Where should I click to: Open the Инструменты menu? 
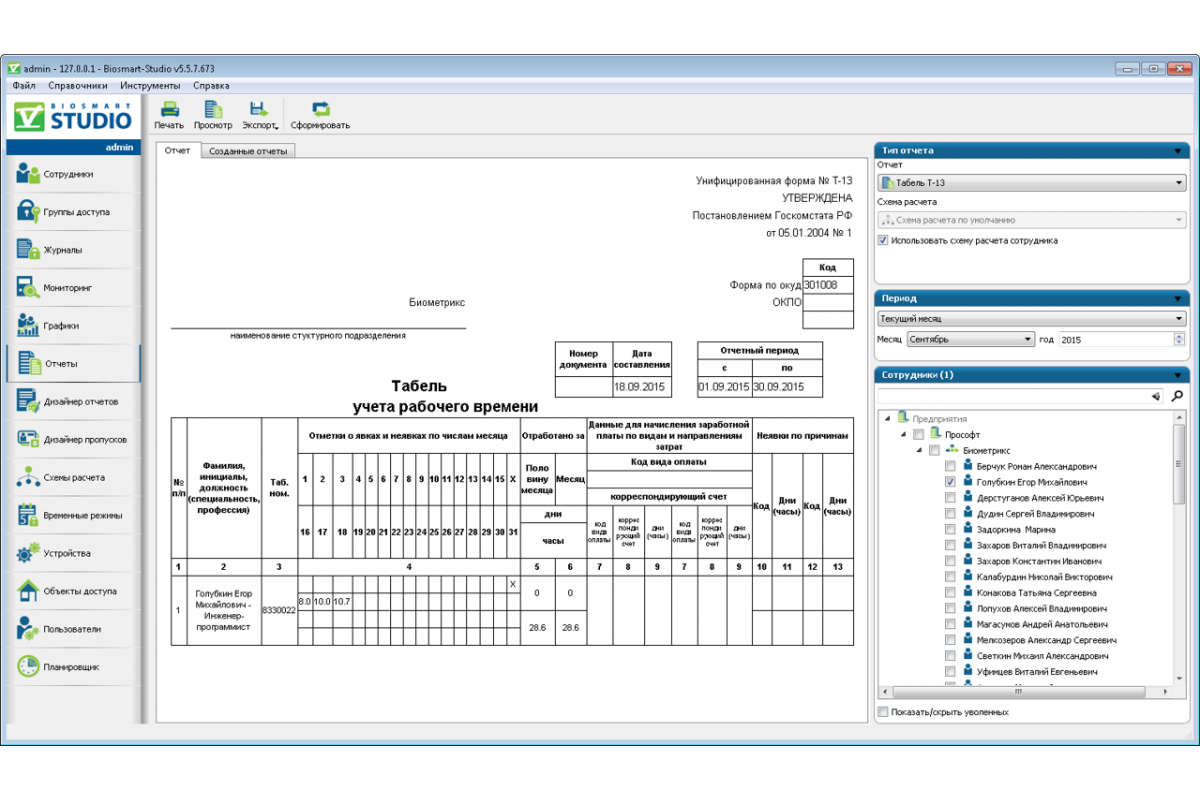(x=150, y=86)
